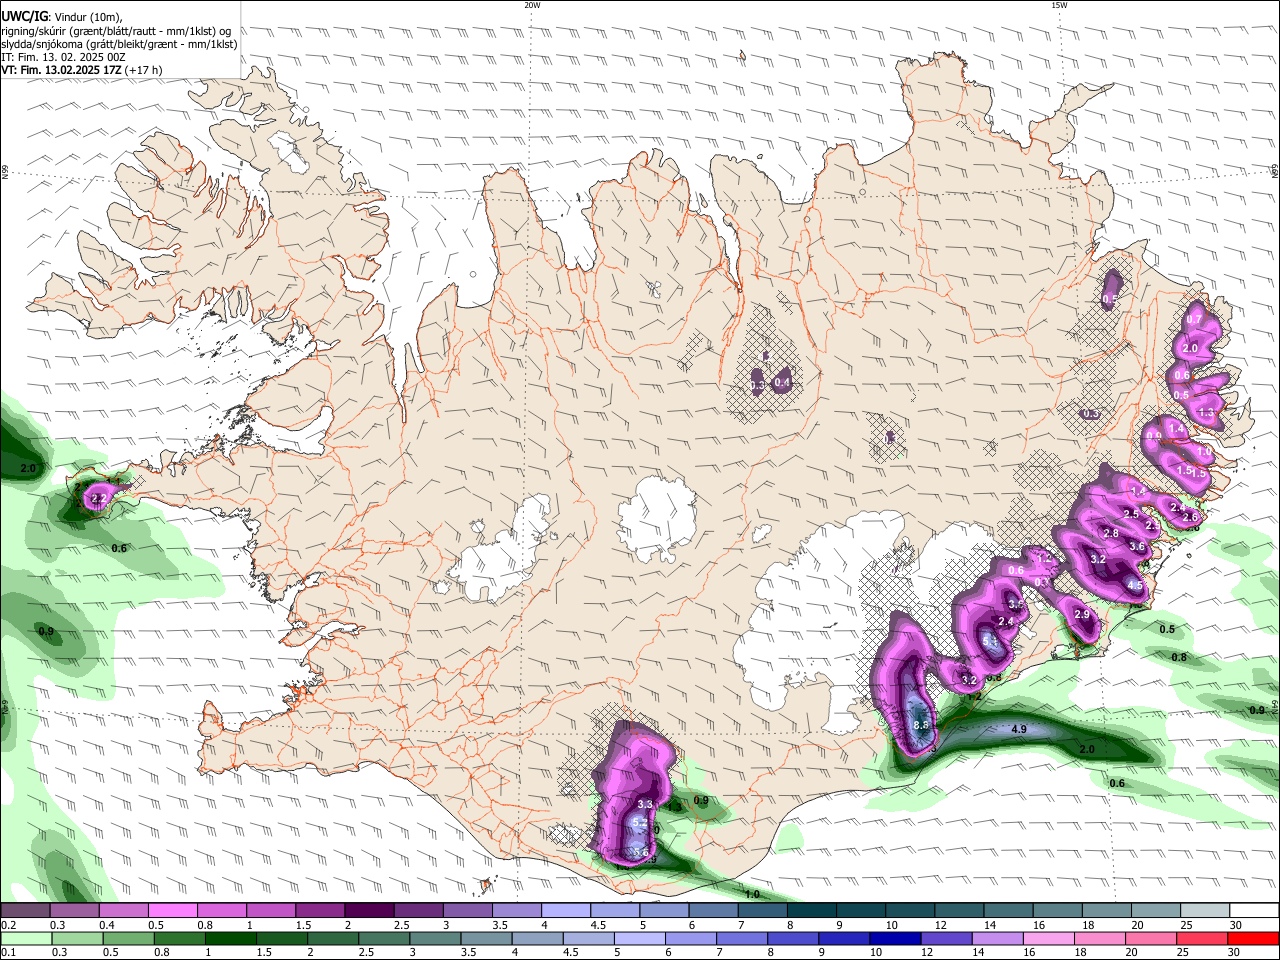Viewport: 1280px width, 960px height.
Task: Click the blue 8–9 rain legend swatch
Action: tap(793, 938)
